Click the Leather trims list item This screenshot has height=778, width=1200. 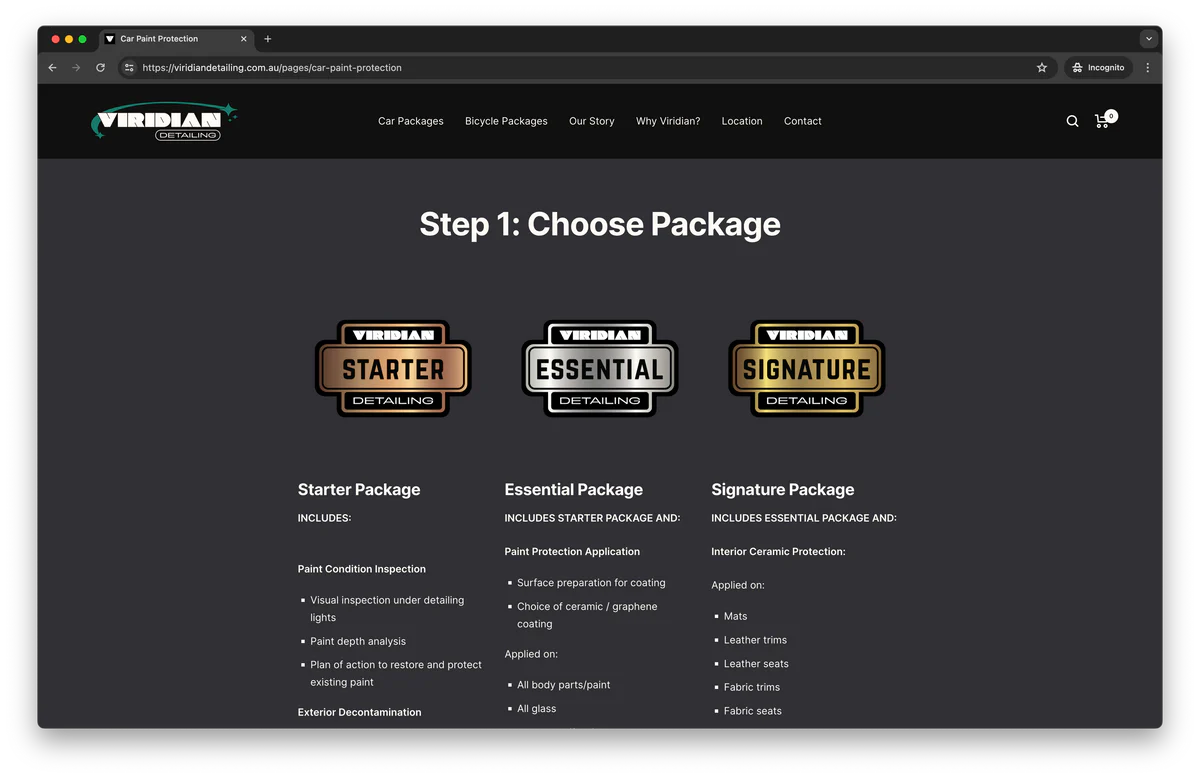click(x=755, y=640)
